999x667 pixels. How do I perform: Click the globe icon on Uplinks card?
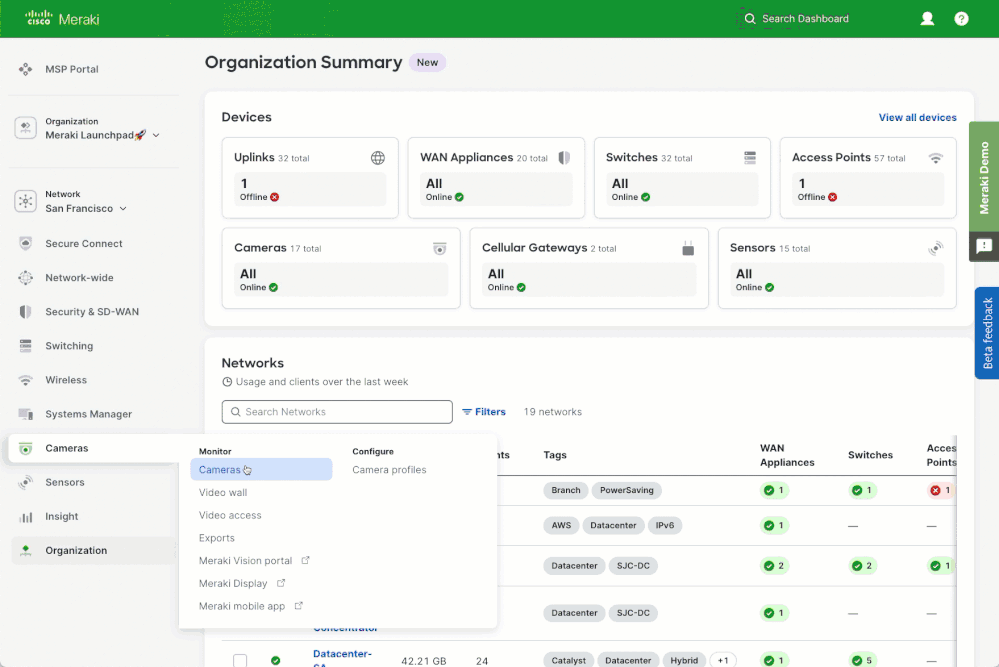378,157
